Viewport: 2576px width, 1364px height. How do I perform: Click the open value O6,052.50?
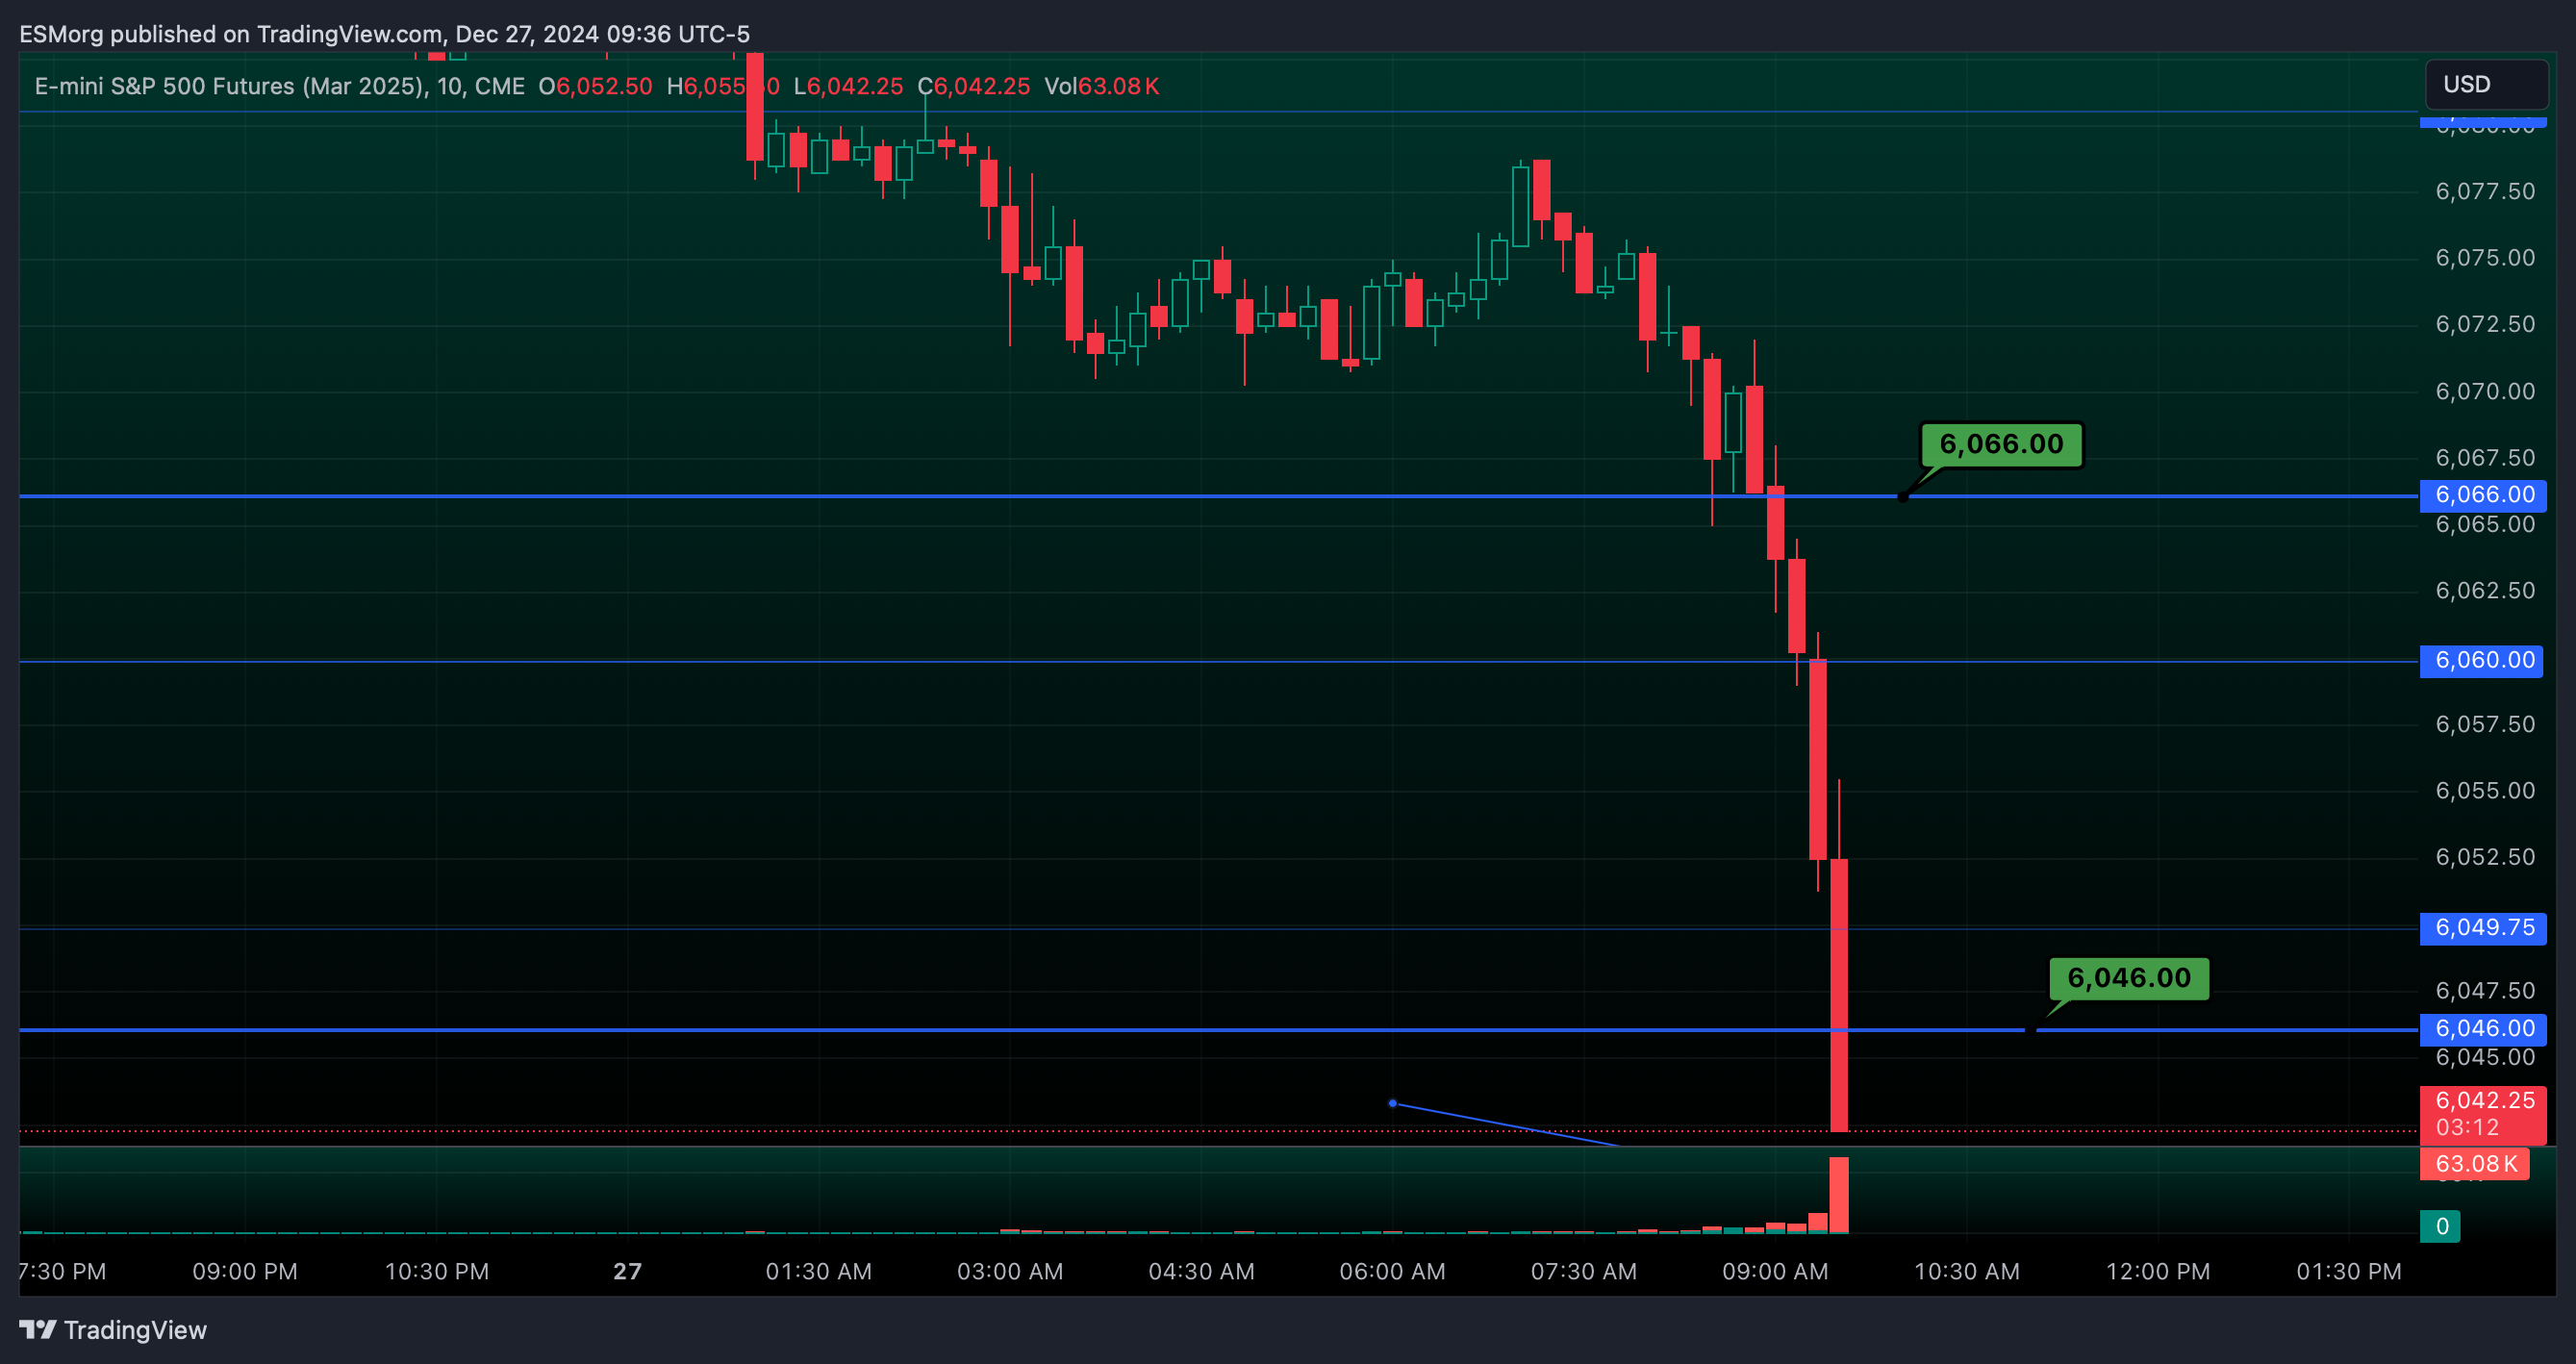[595, 86]
